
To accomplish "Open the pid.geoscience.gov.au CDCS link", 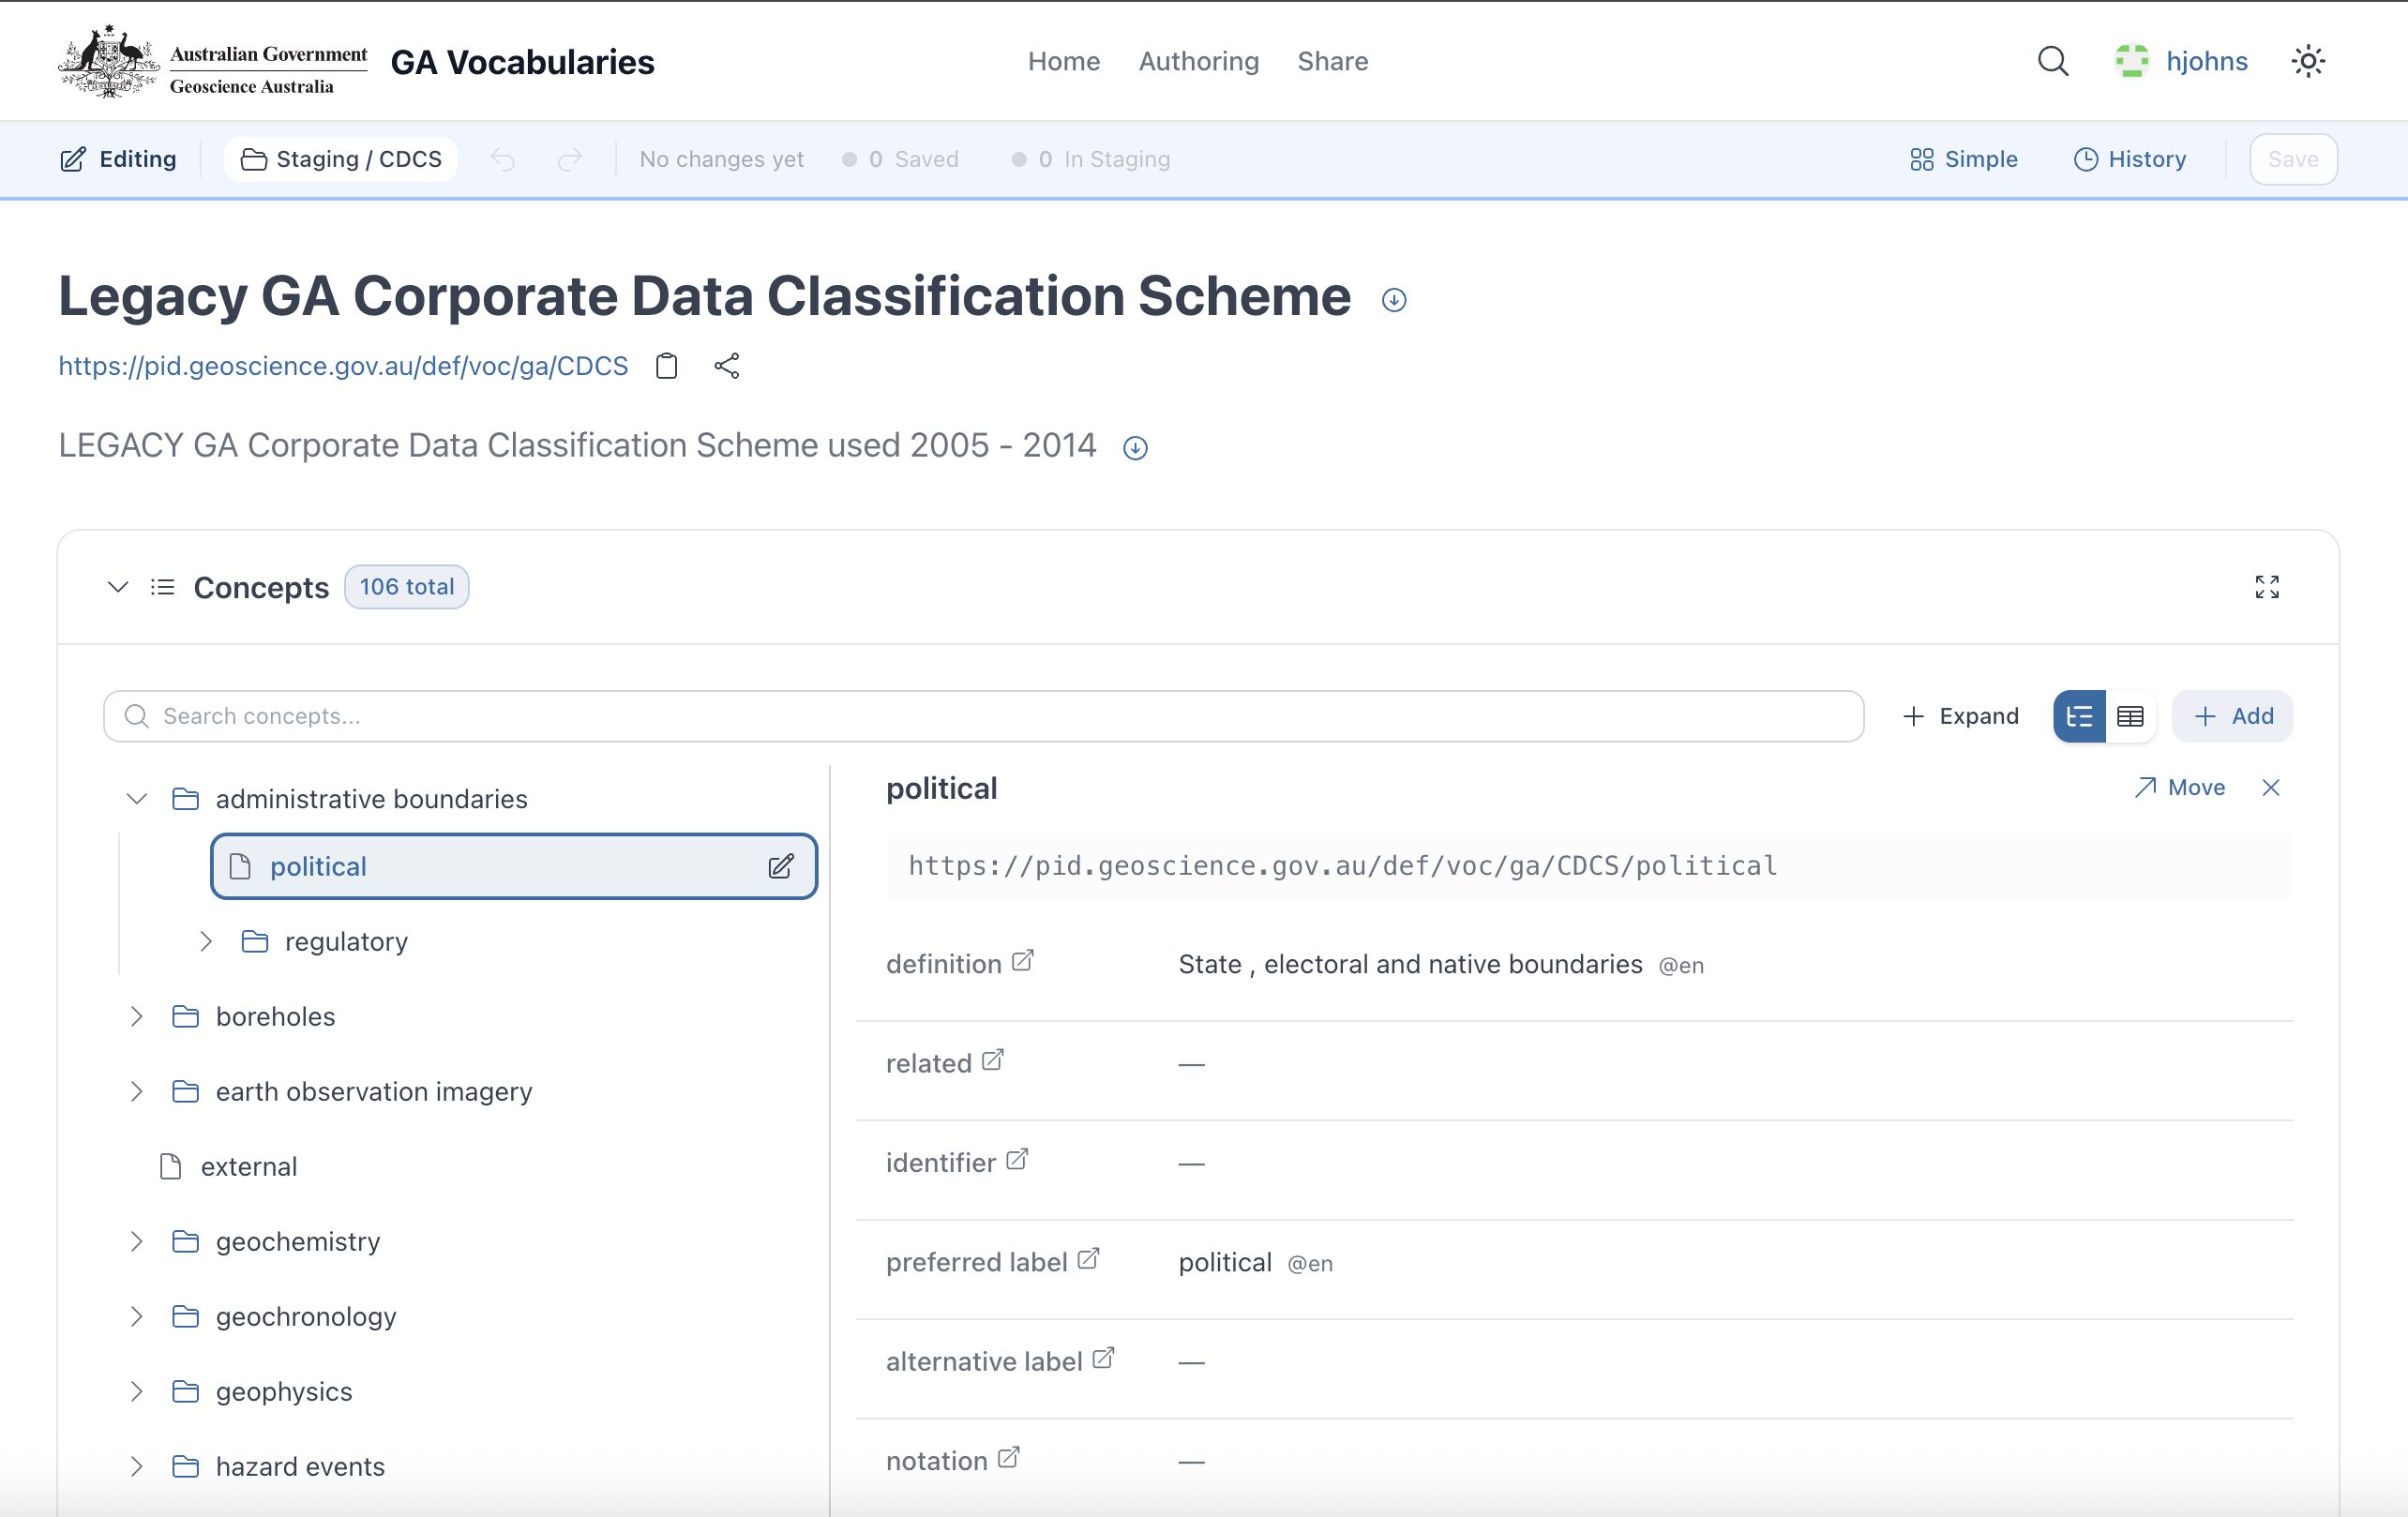I will point(343,366).
